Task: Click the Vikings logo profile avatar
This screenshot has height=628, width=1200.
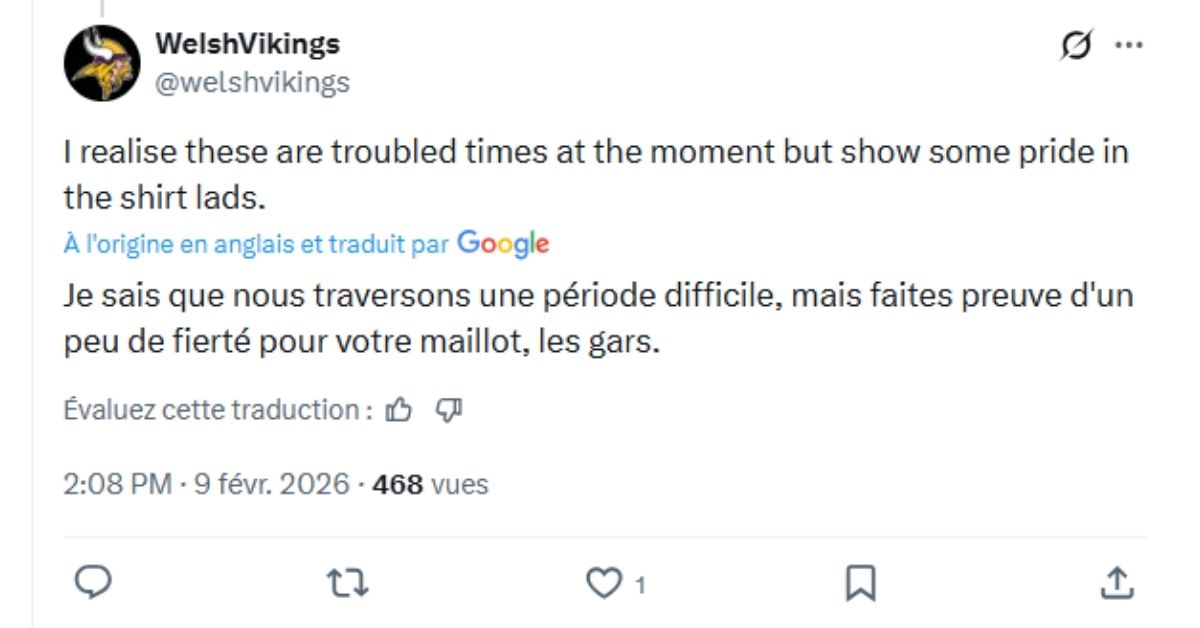Action: click(x=102, y=62)
